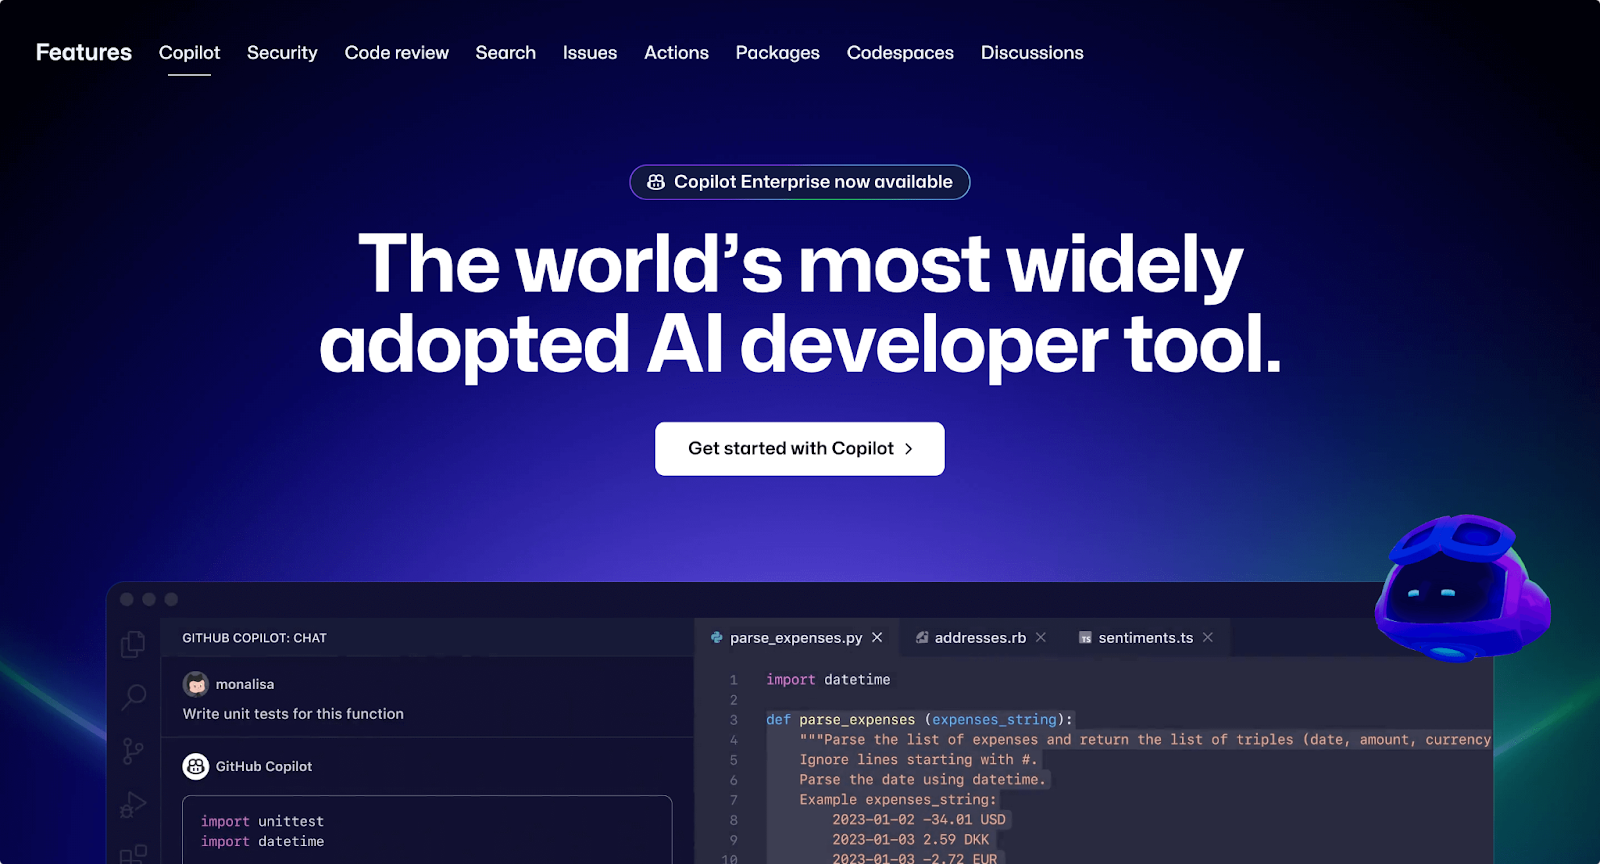Open the Codespaces nav link
The height and width of the screenshot is (864, 1600).
[900, 53]
